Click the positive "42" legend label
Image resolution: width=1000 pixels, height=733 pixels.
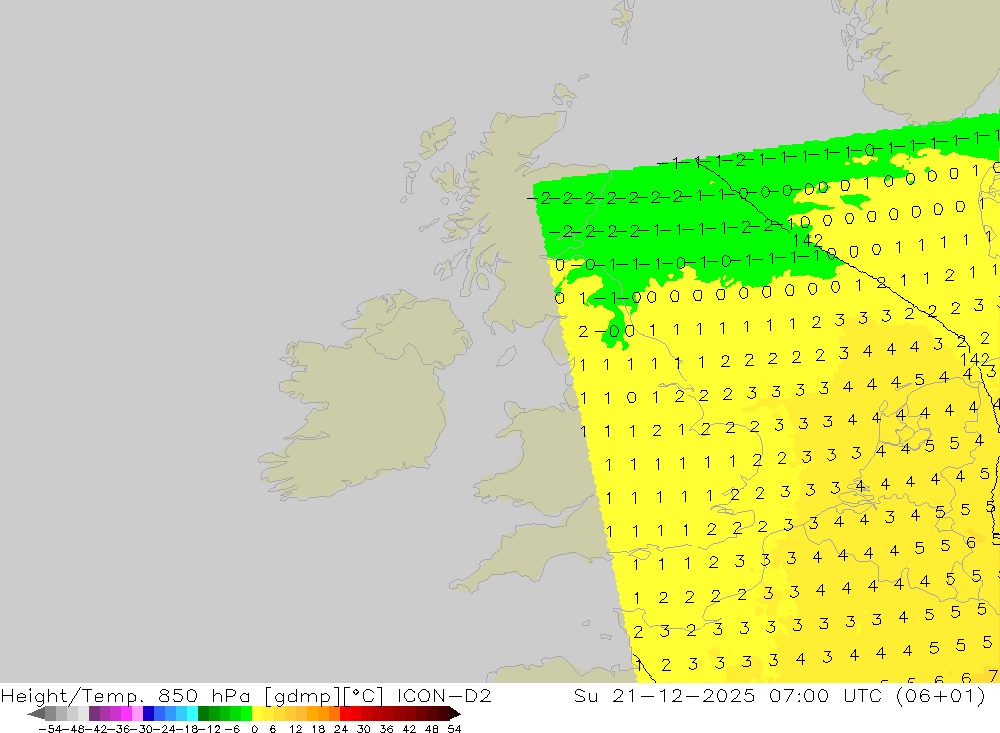click(409, 729)
